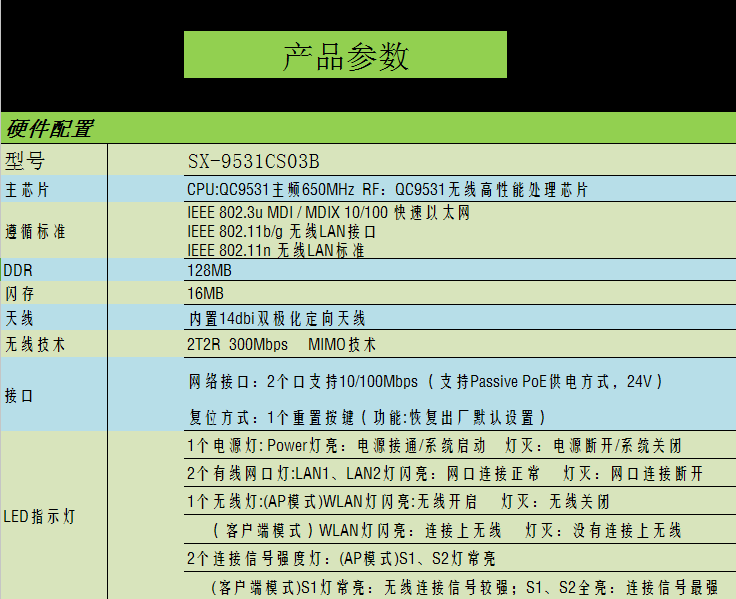736x599 pixels.
Task: Click the LED指示灯 label cell
Action: (x=40, y=517)
